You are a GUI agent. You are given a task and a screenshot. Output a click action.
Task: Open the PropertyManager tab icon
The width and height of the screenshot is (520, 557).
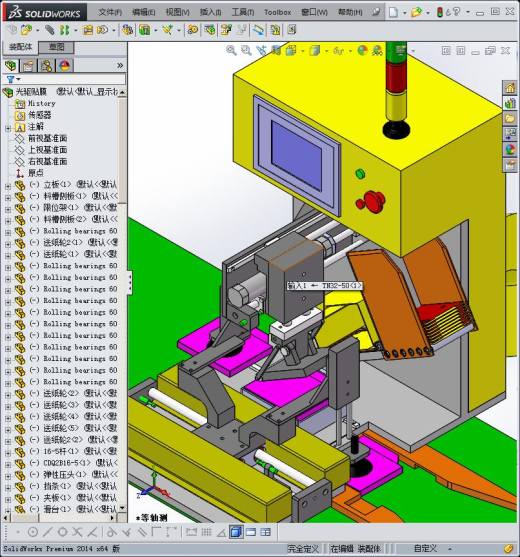pos(28,66)
